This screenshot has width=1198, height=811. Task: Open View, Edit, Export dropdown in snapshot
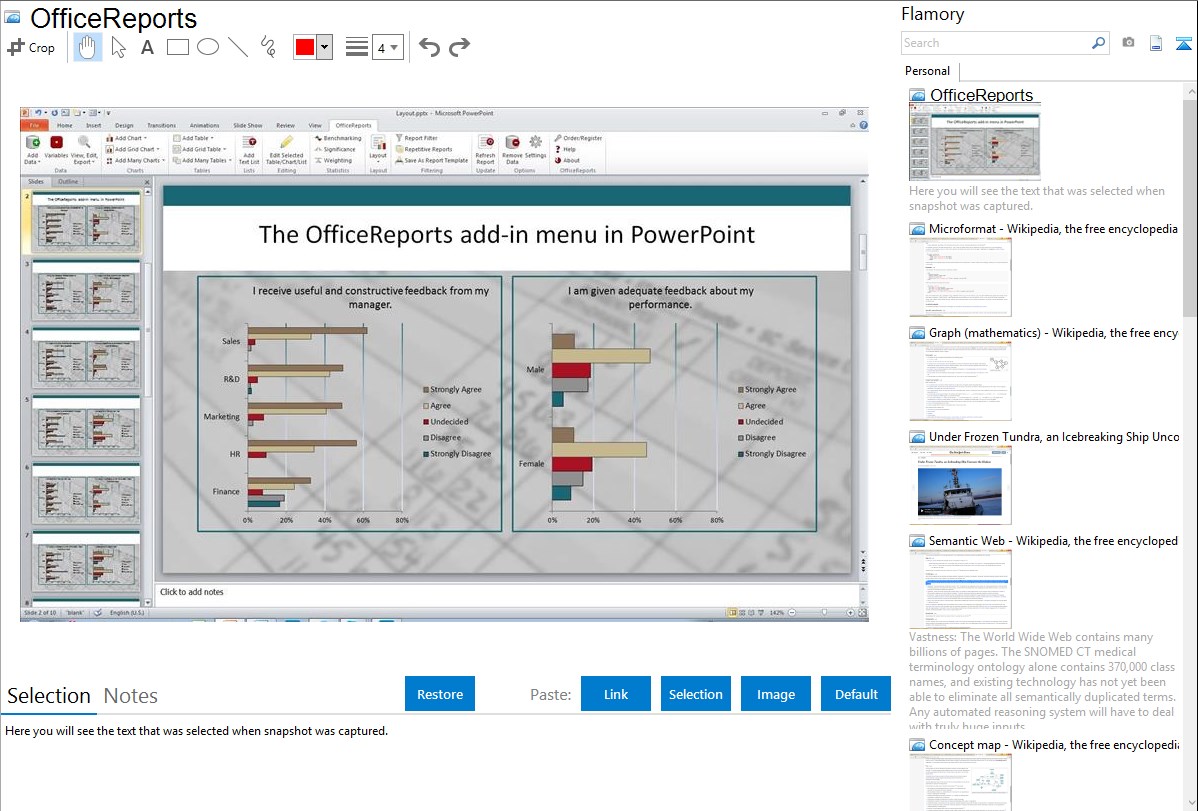pyautogui.click(x=83, y=150)
